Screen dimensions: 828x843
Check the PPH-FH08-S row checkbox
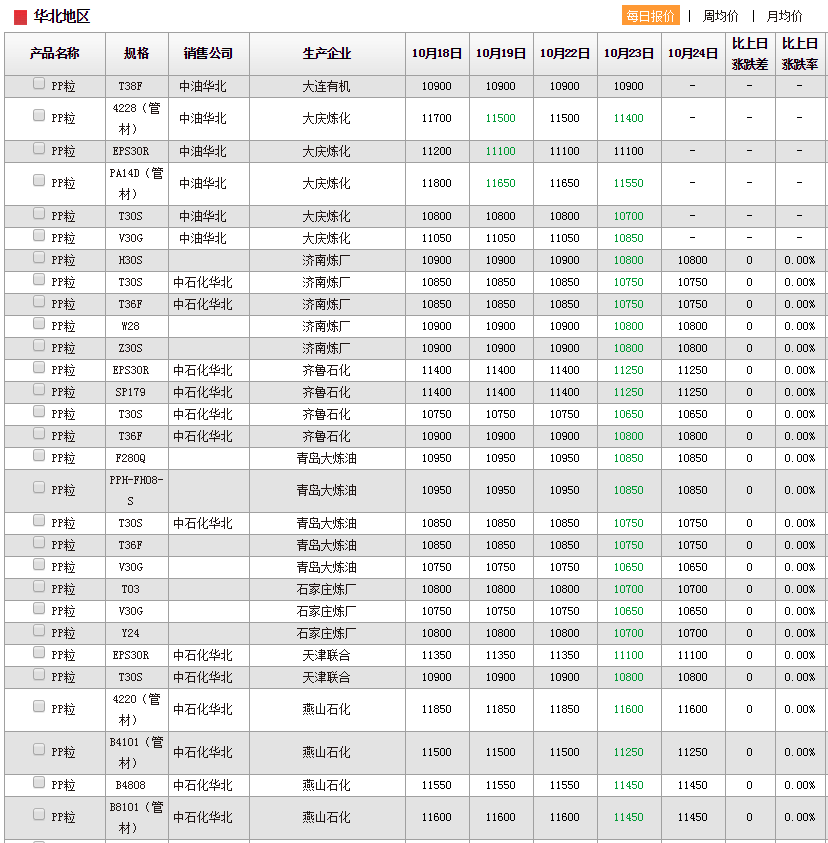click(x=39, y=487)
